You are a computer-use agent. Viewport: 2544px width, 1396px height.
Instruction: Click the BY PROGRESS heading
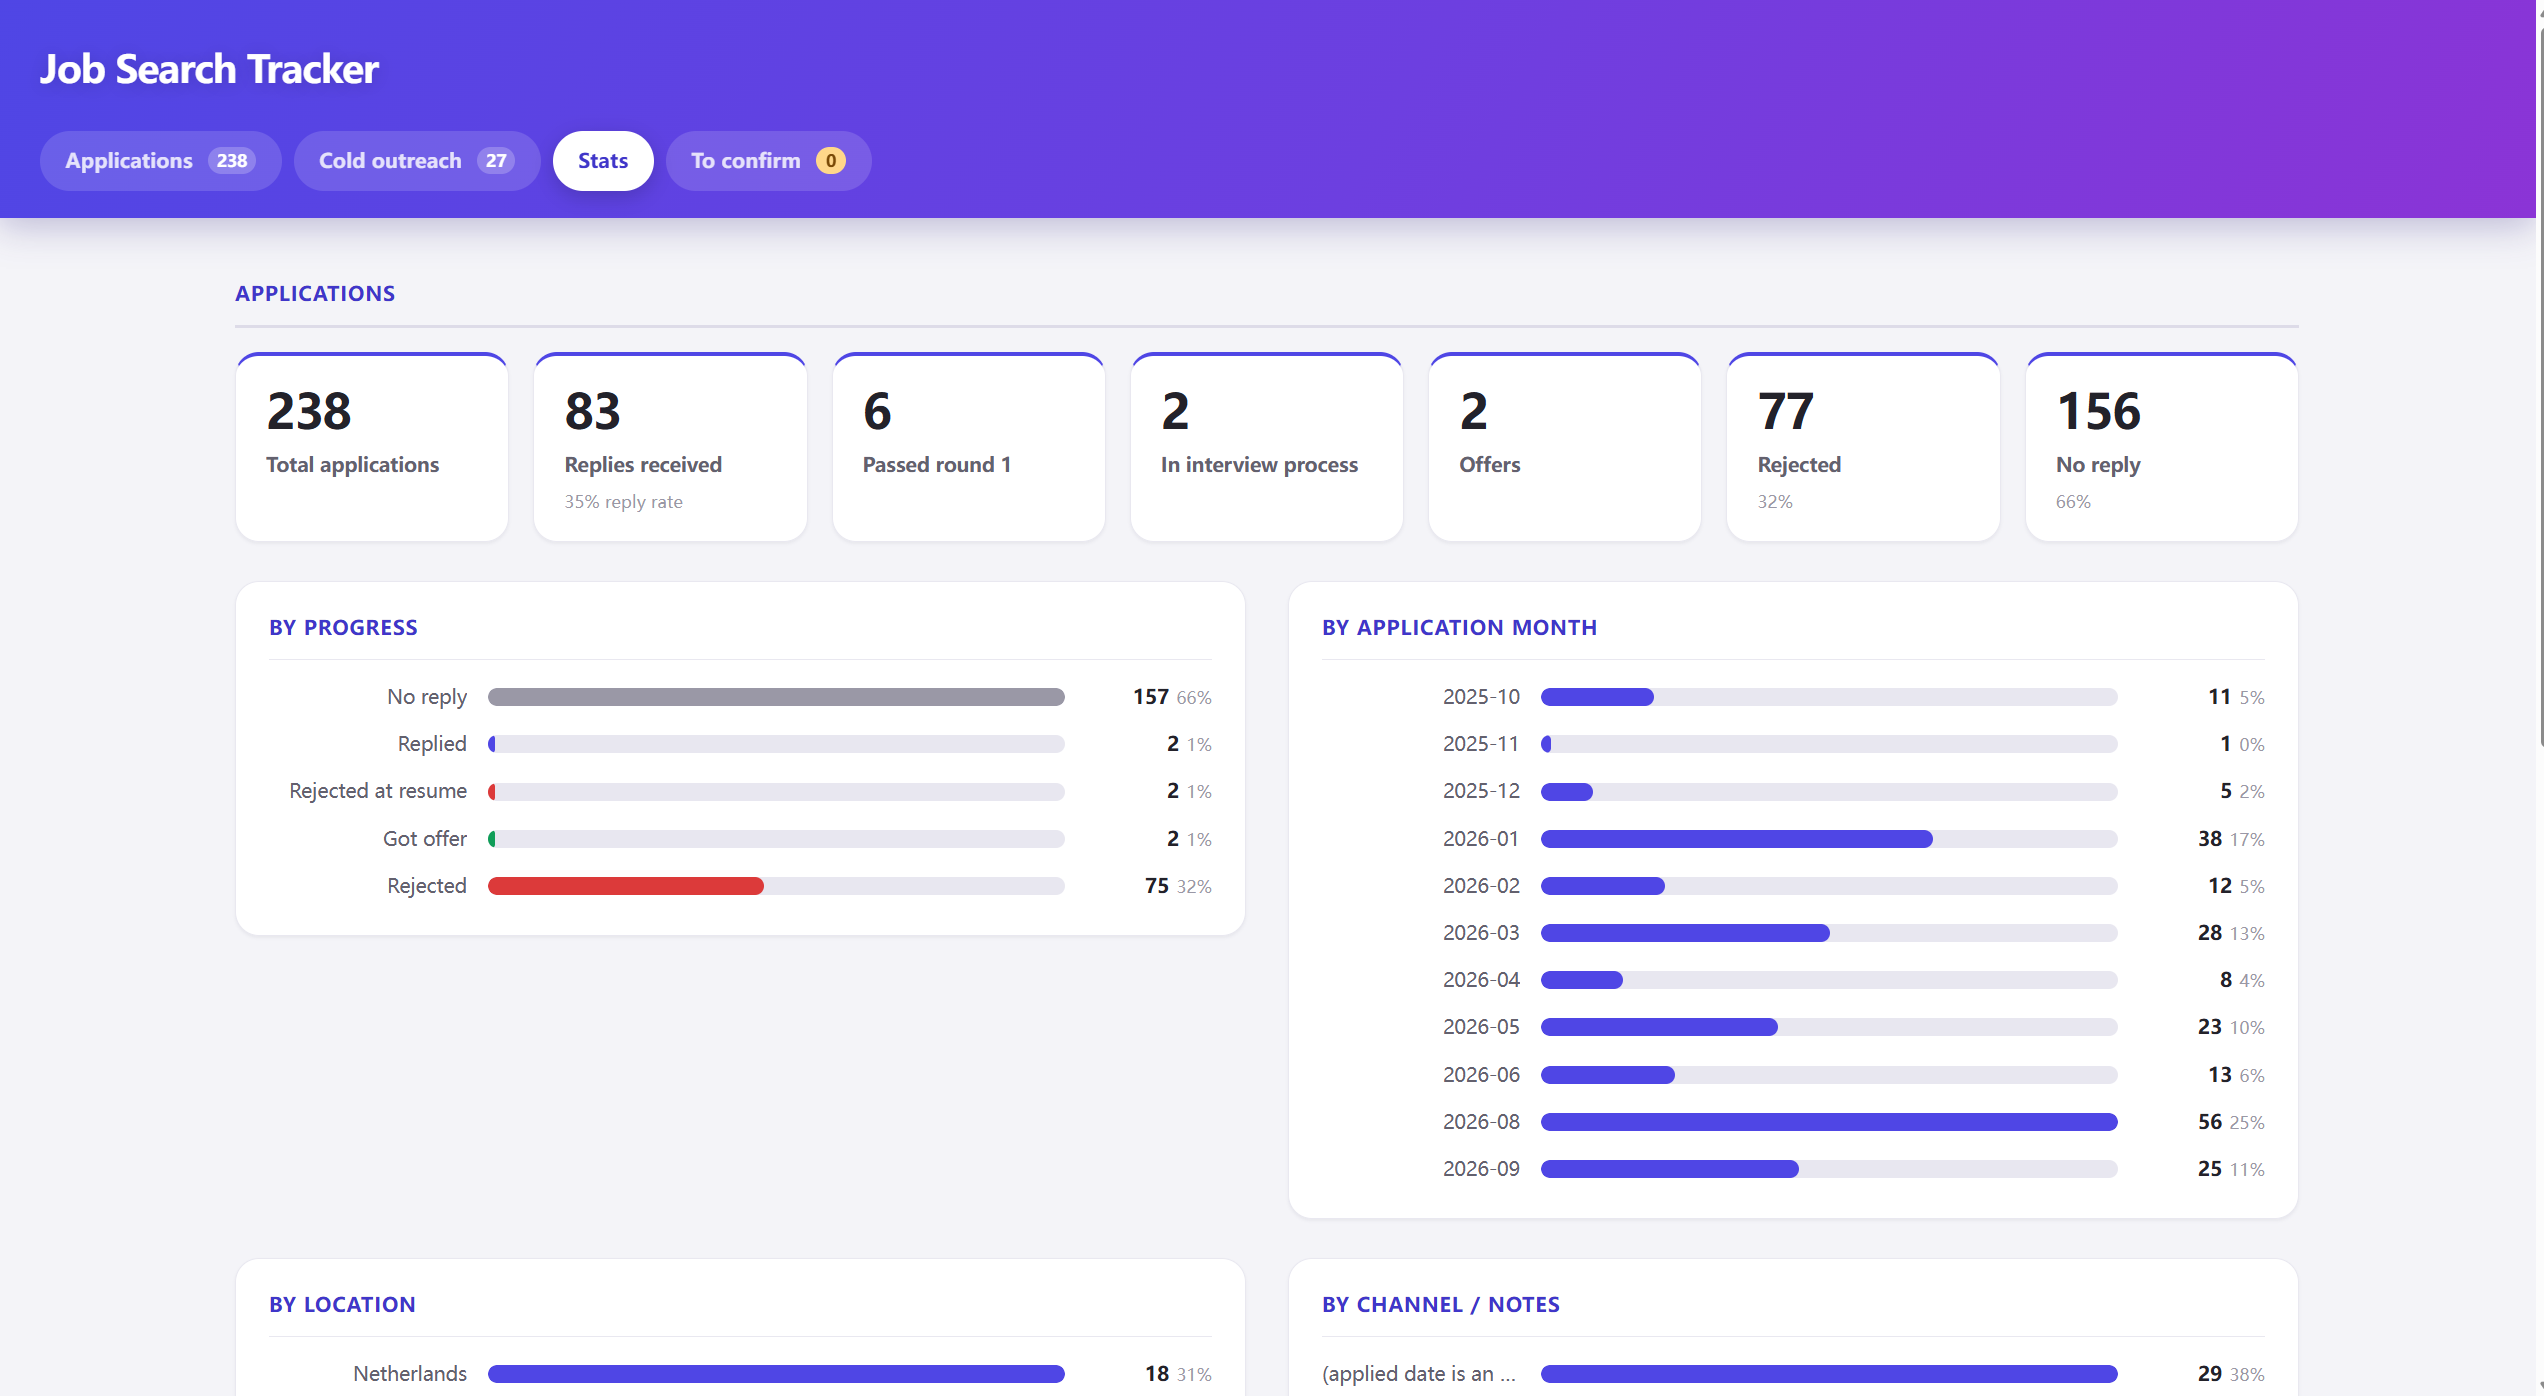click(343, 628)
